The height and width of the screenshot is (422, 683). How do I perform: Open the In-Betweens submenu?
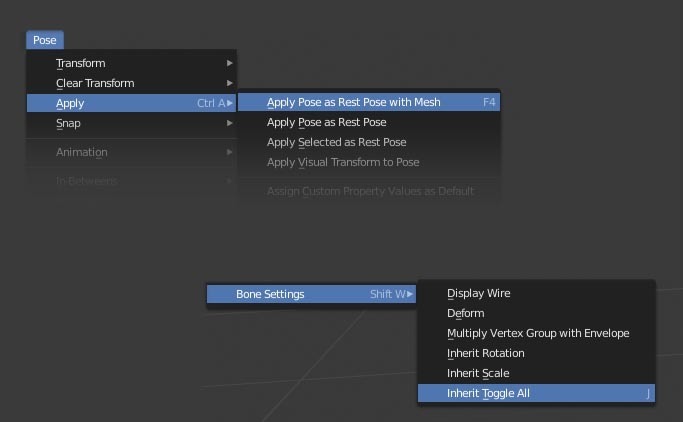pos(86,181)
